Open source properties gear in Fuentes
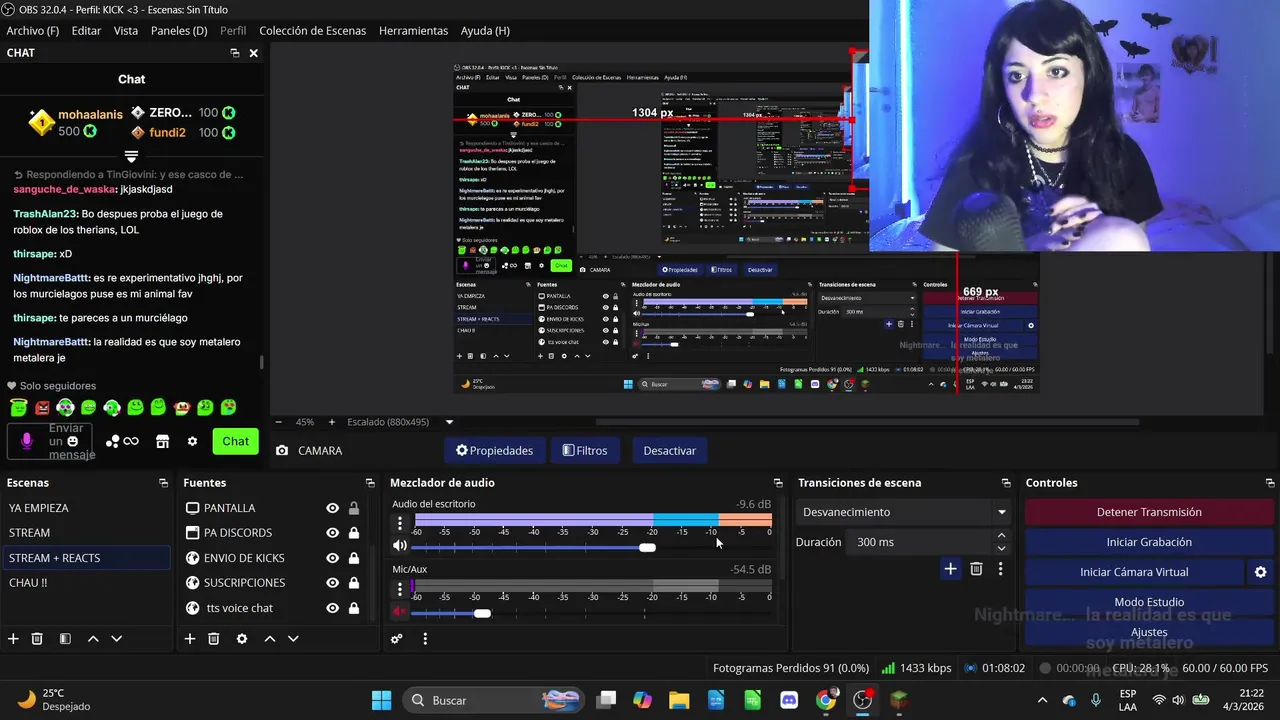Viewport: 1280px width, 720px height. point(241,639)
